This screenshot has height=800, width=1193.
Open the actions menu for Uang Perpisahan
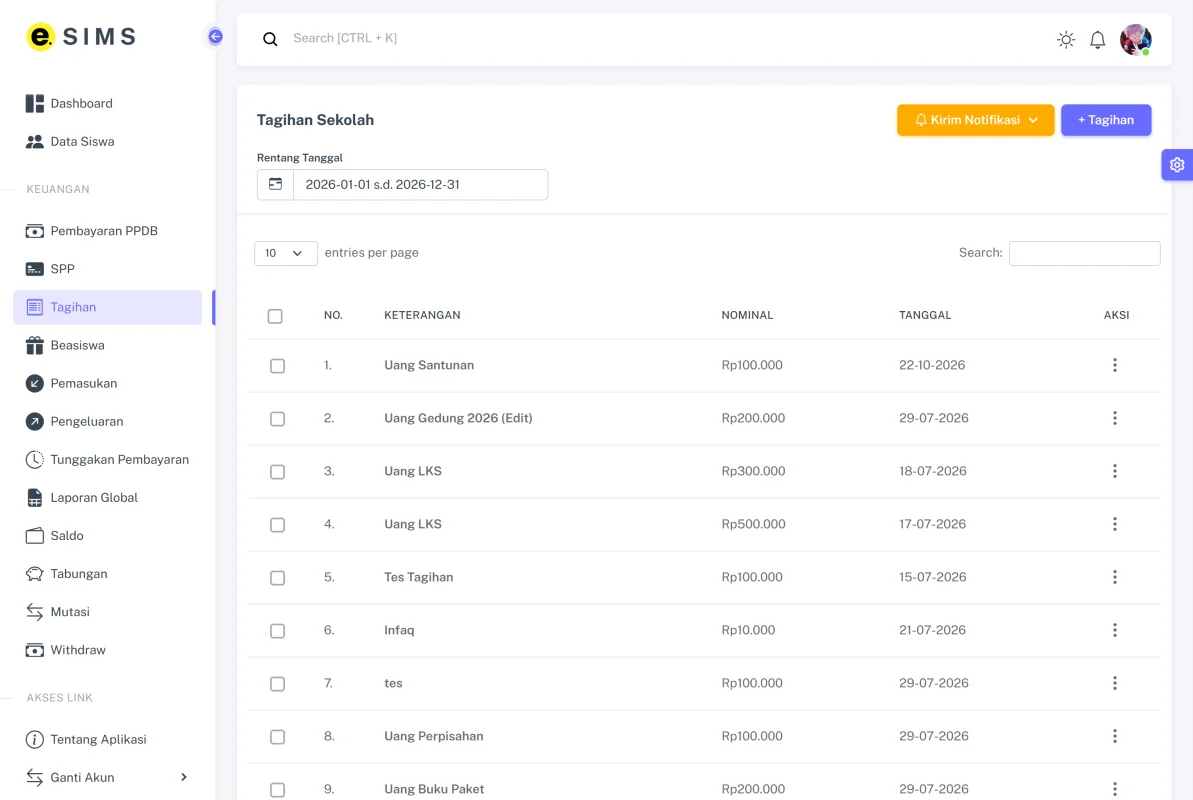click(x=1115, y=736)
